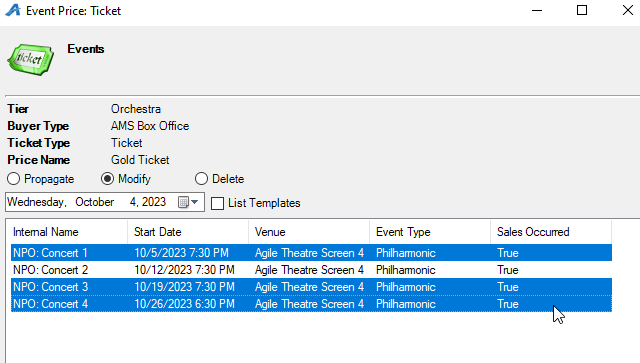The height and width of the screenshot is (363, 640).
Task: Click True value in Concert 2 row
Action: click(508, 270)
